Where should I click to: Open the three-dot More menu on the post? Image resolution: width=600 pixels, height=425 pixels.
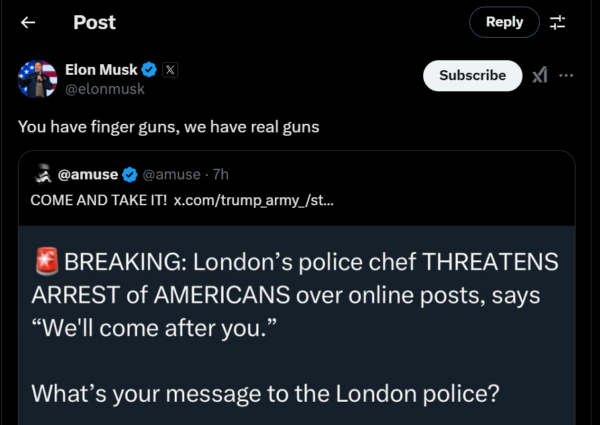coord(567,75)
